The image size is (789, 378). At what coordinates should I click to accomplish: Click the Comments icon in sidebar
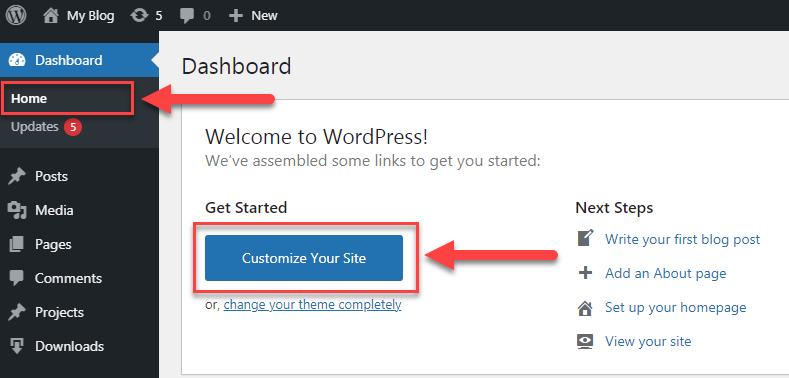click(17, 278)
